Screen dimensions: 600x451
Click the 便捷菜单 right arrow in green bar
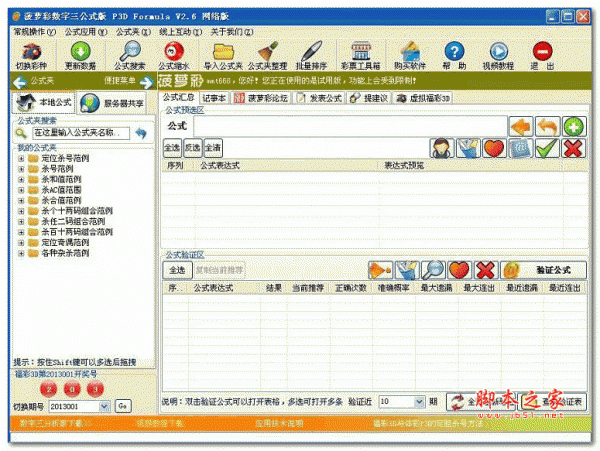(x=147, y=81)
